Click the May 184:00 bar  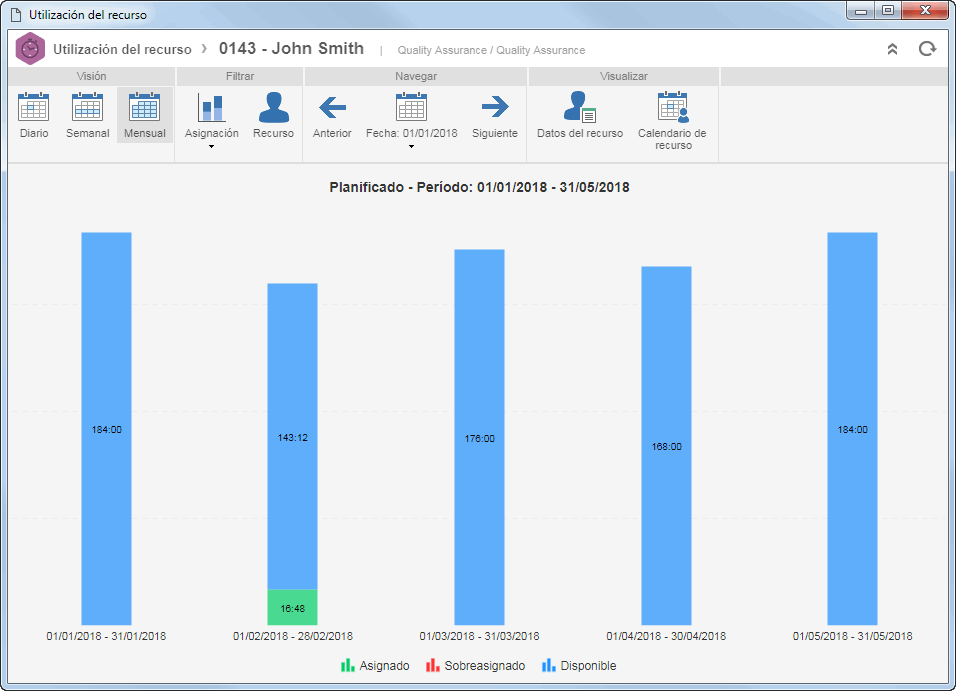[852, 428]
